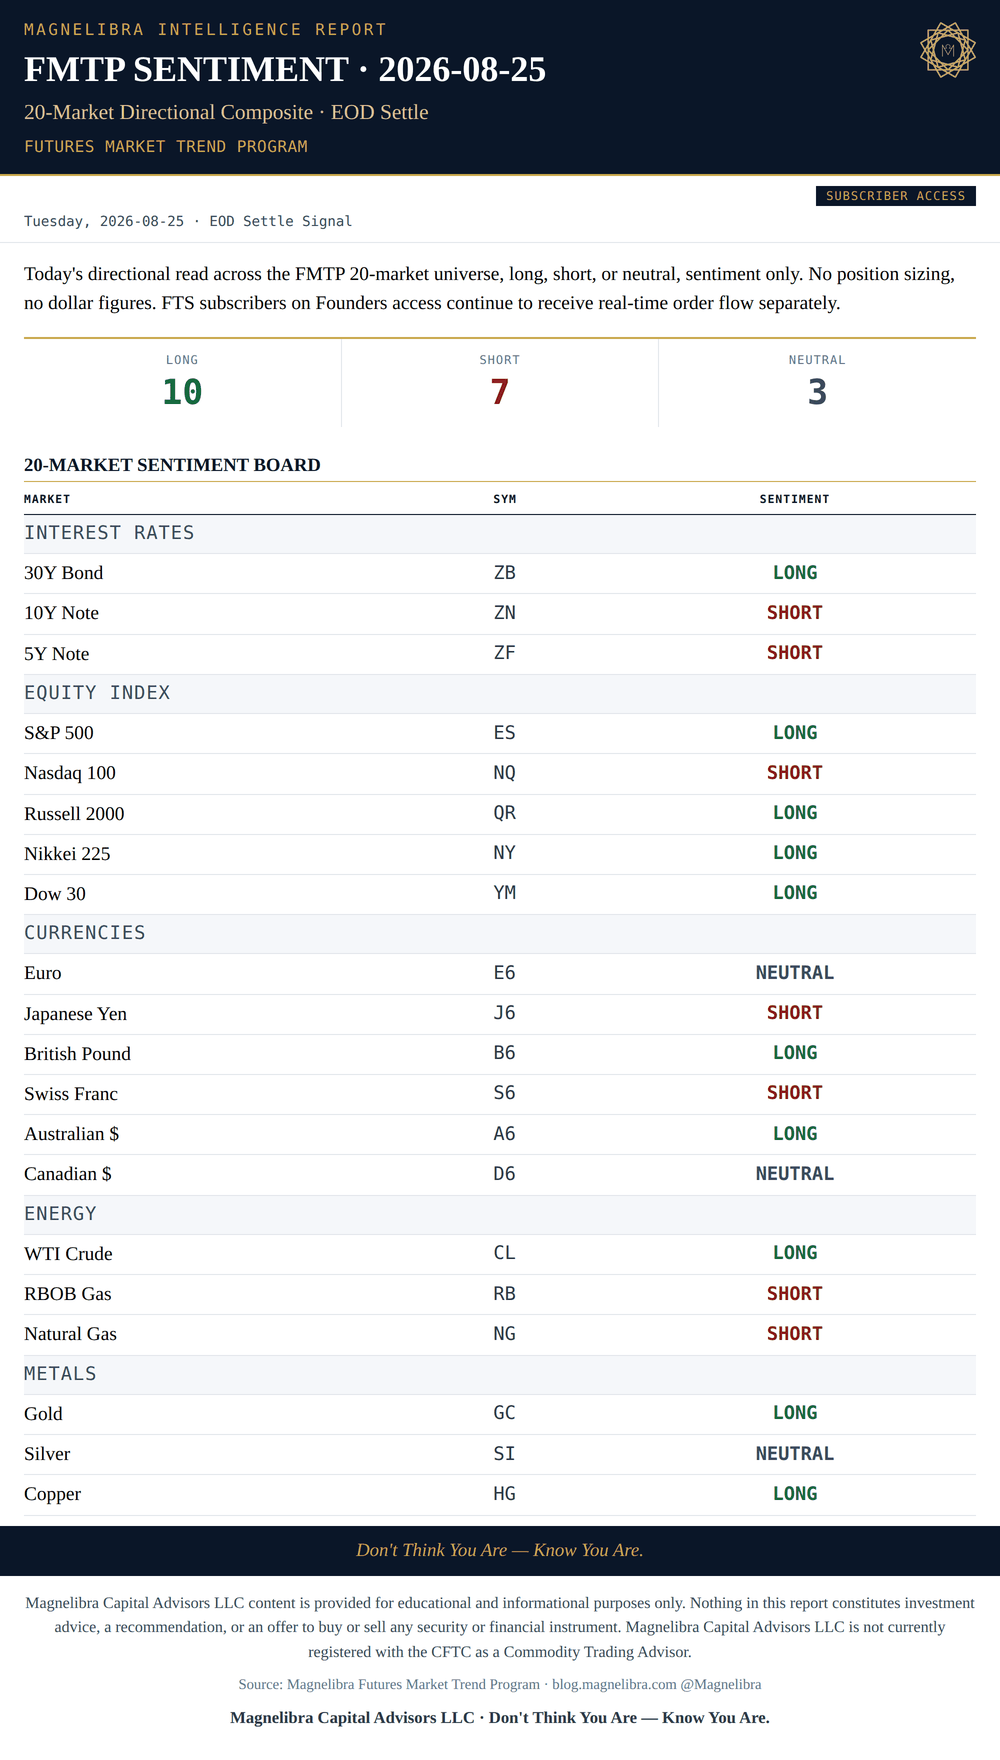This screenshot has width=1000, height=1760.
Task: Click the Long count summary tile
Action: click(182, 383)
